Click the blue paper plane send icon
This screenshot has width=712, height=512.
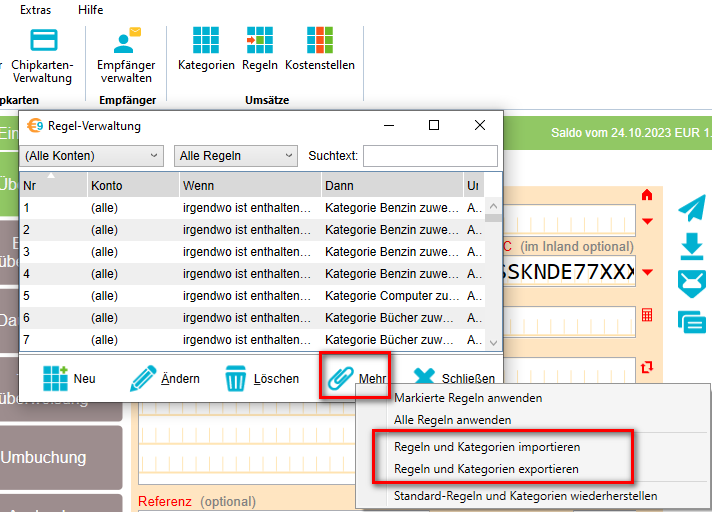[x=691, y=208]
